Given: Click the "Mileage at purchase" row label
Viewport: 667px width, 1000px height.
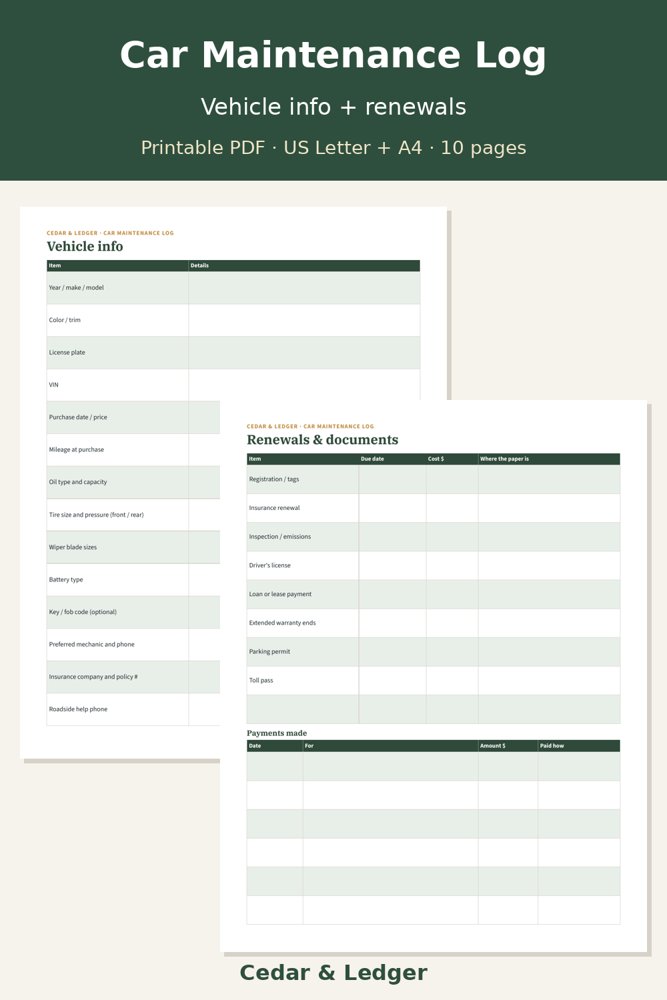Looking at the screenshot, I should (x=76, y=450).
